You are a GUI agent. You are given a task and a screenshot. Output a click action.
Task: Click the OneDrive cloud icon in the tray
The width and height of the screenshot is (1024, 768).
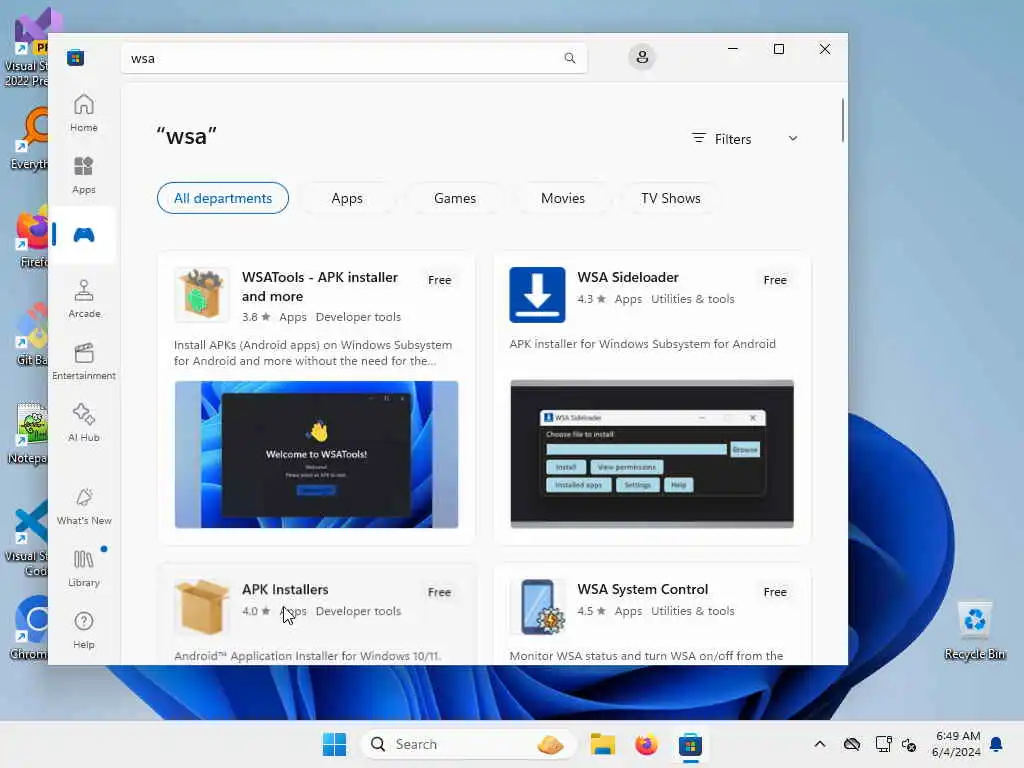click(852, 744)
